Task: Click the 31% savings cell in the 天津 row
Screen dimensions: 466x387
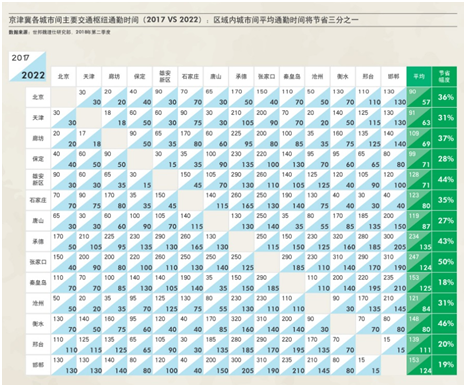Action: coord(444,118)
